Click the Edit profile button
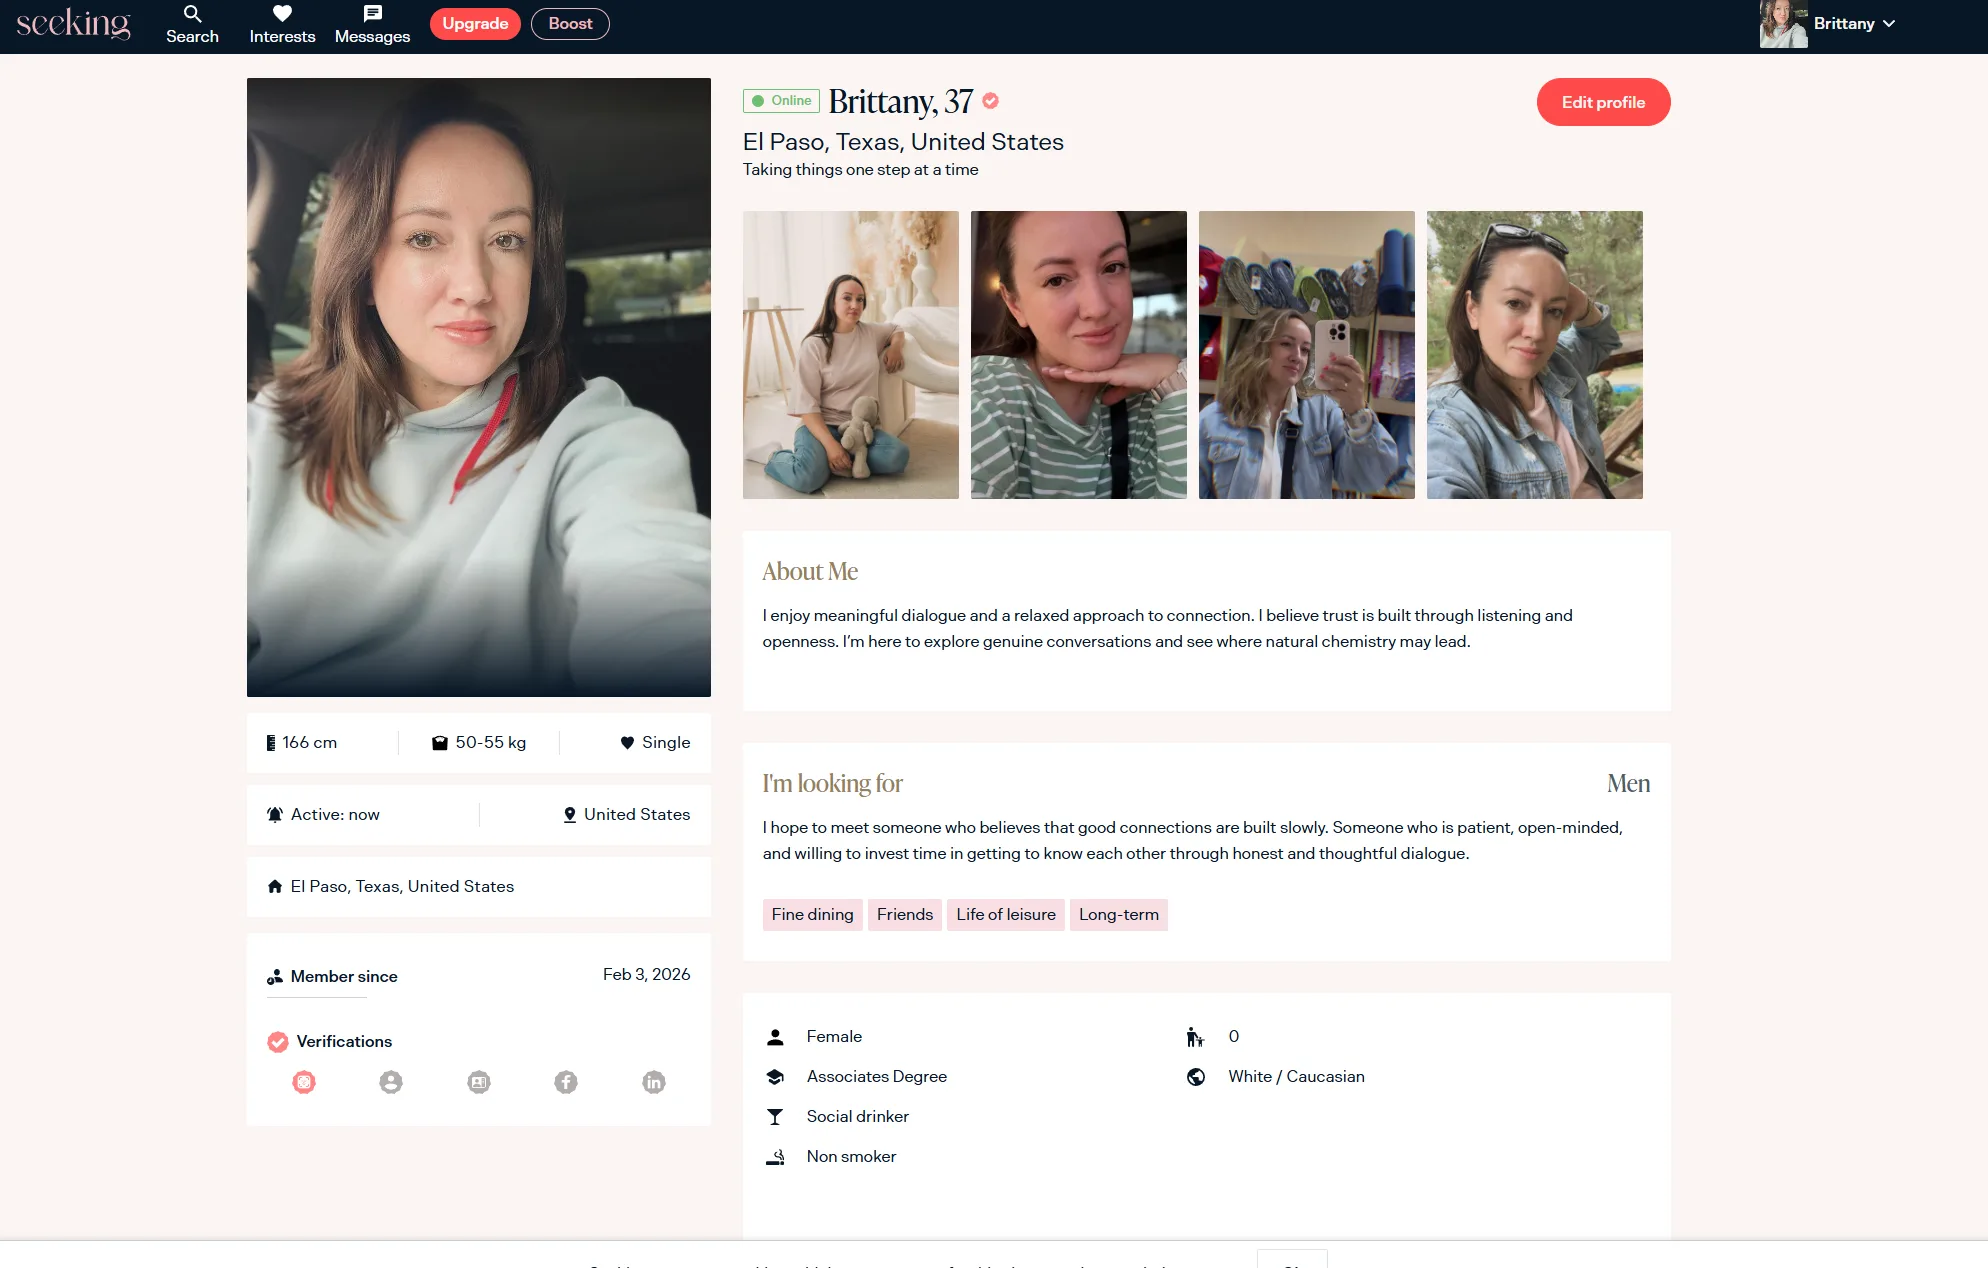The height and width of the screenshot is (1268, 1988). coord(1603,102)
